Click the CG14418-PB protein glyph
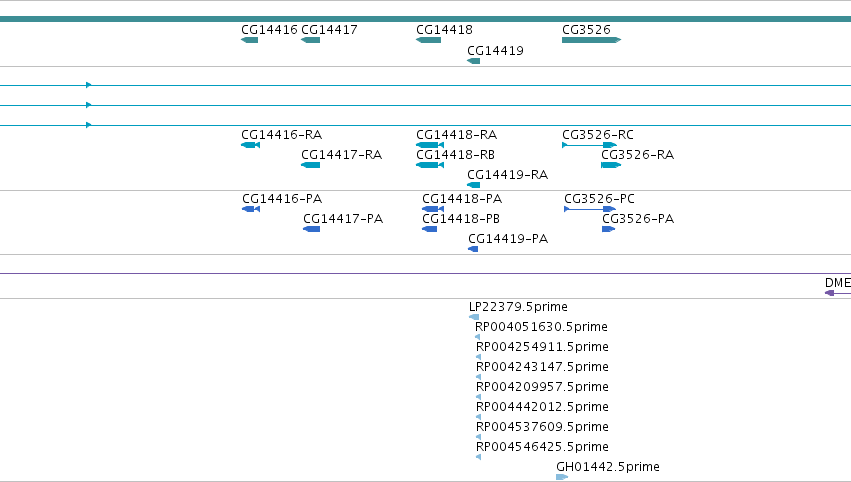The image size is (851, 482). click(x=429, y=229)
